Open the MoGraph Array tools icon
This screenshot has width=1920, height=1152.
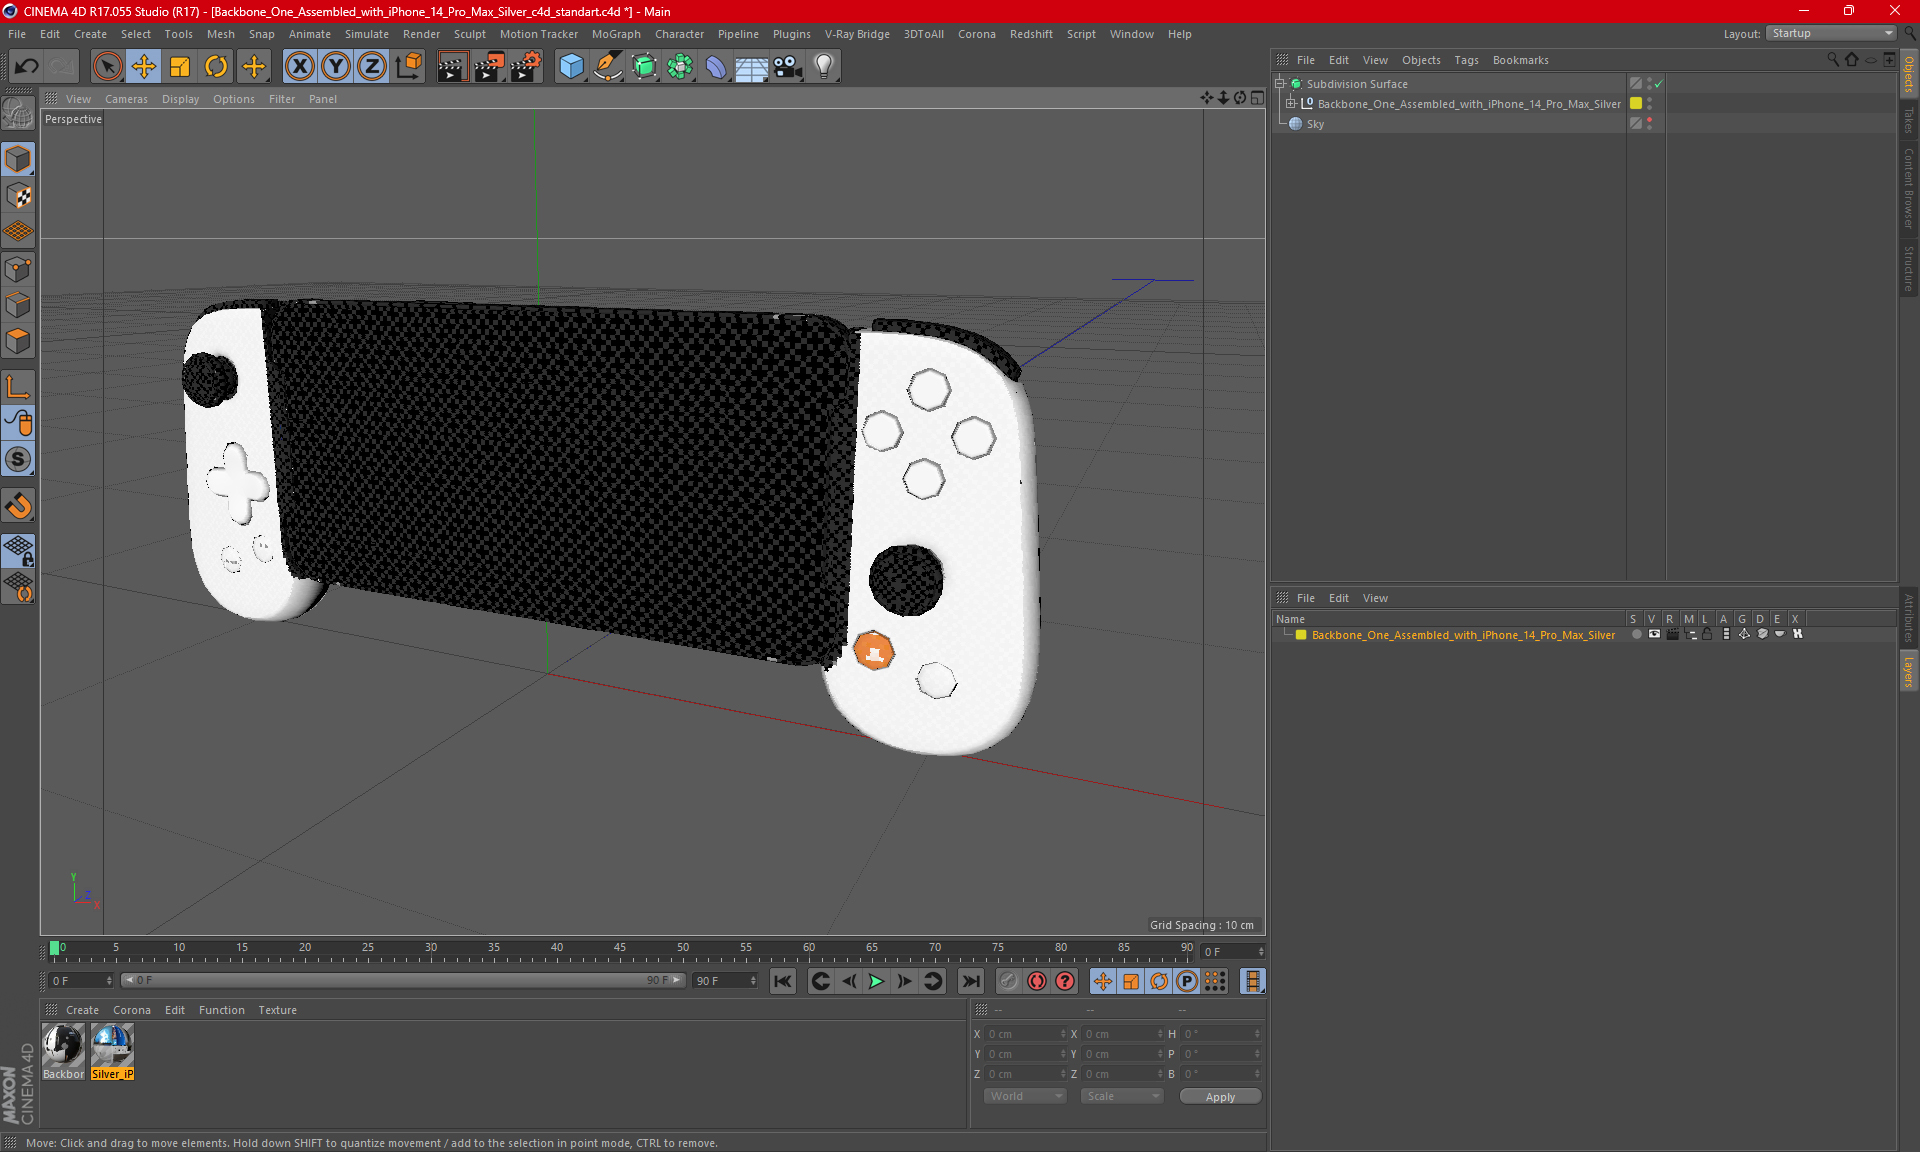[x=680, y=67]
